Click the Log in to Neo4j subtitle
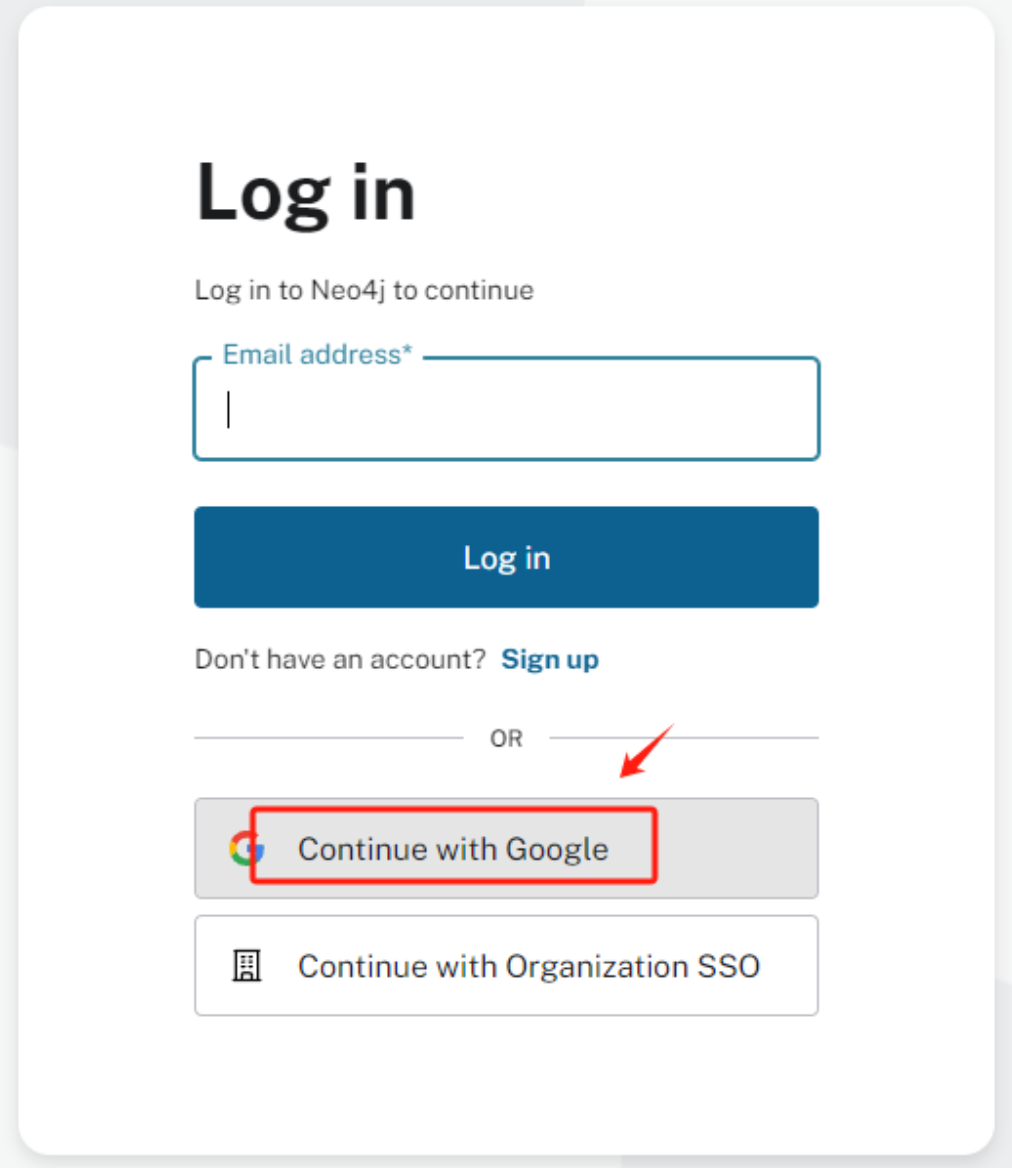Image resolution: width=1012 pixels, height=1168 pixels. (364, 291)
